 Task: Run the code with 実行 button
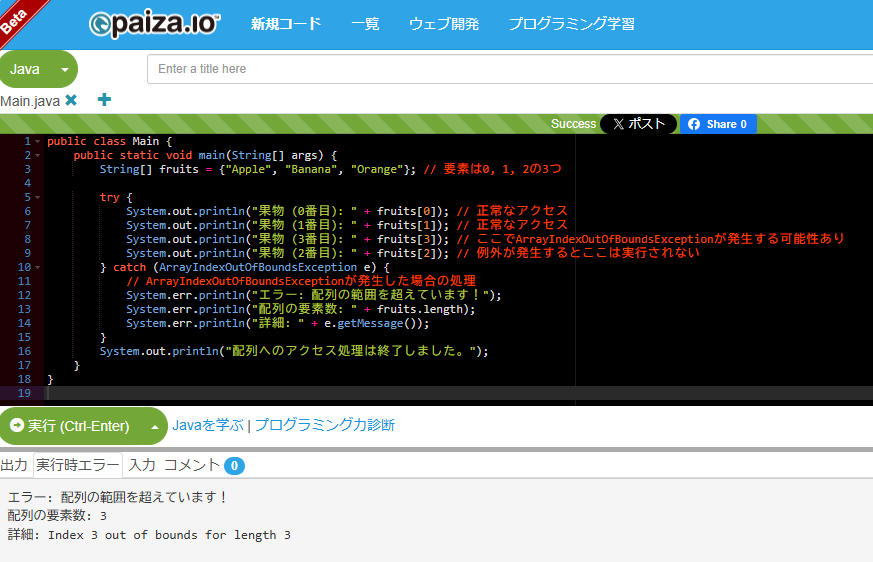(70, 426)
